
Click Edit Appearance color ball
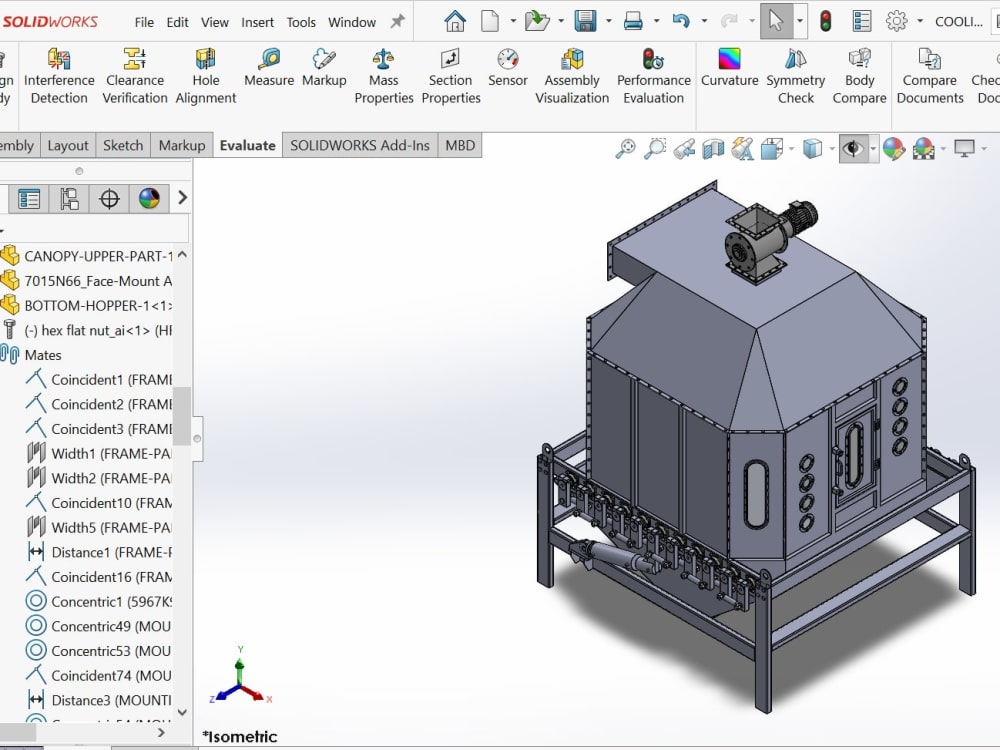893,149
